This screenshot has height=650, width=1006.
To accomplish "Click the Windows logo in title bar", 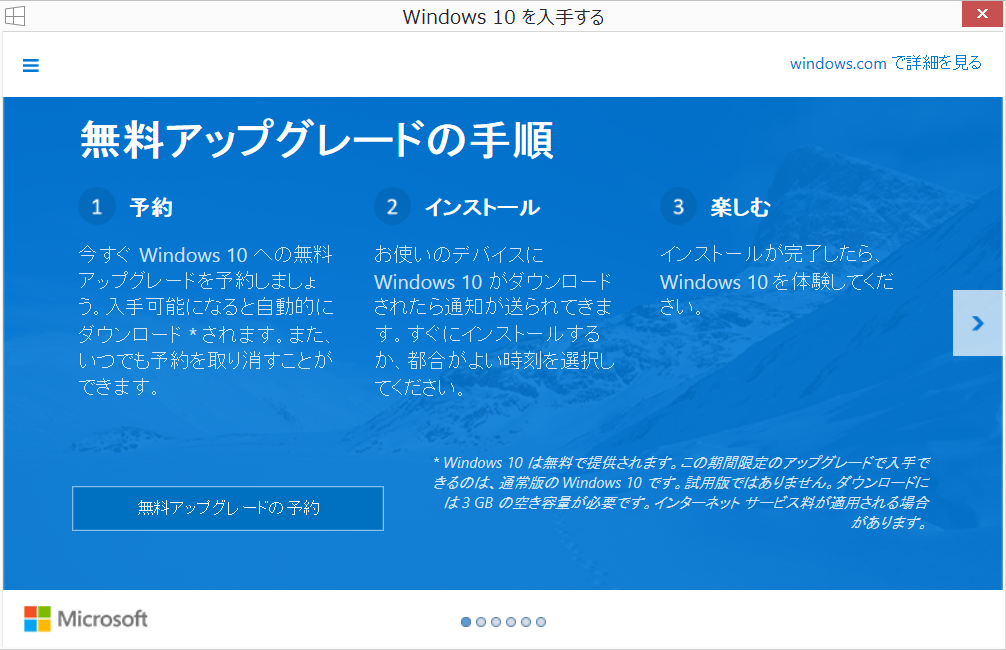I will coord(15,16).
